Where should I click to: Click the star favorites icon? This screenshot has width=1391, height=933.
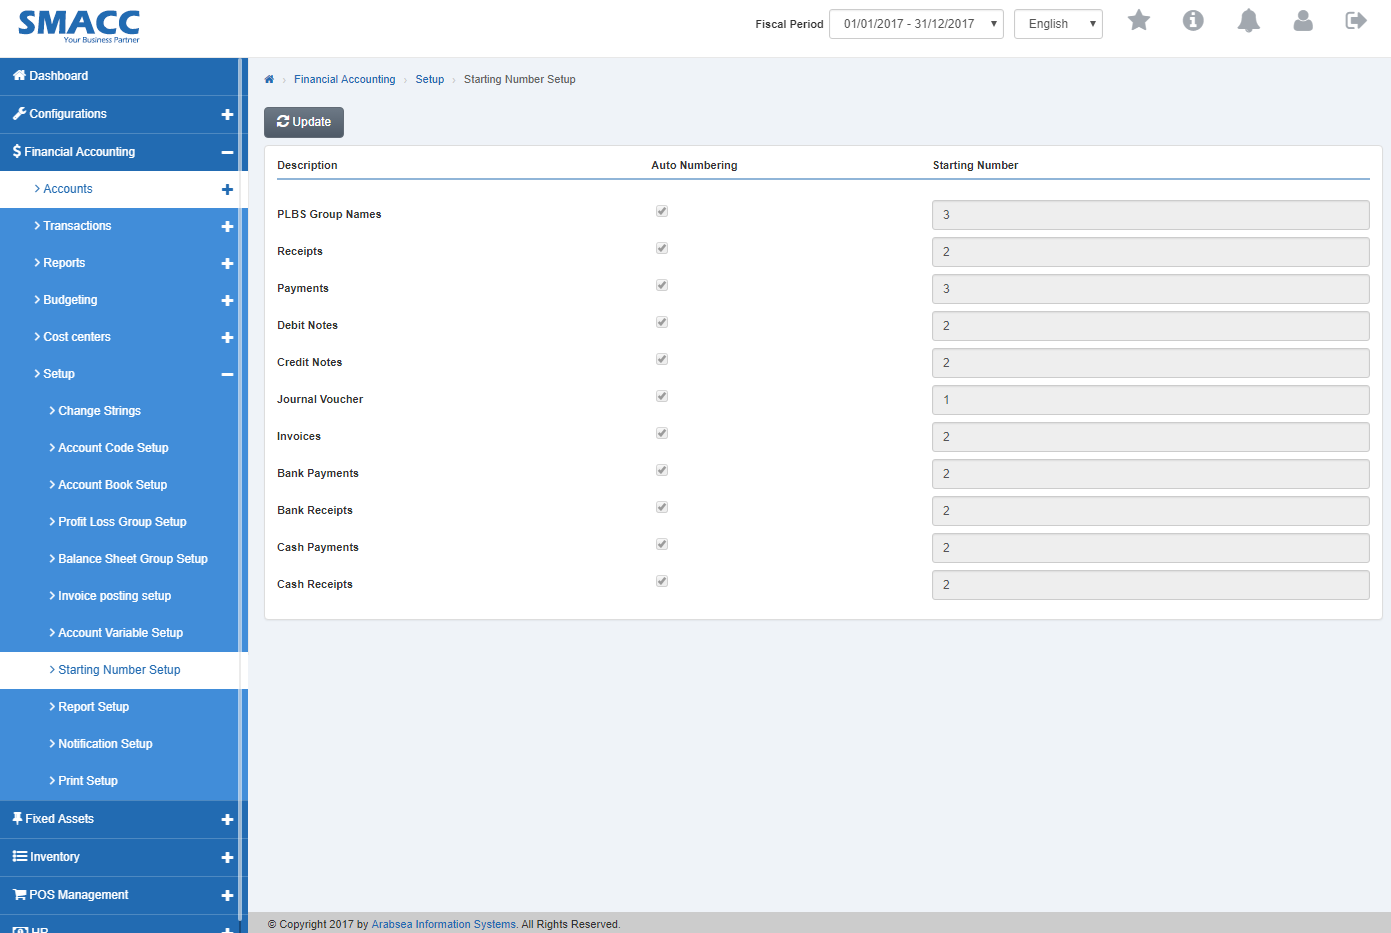[x=1138, y=20]
